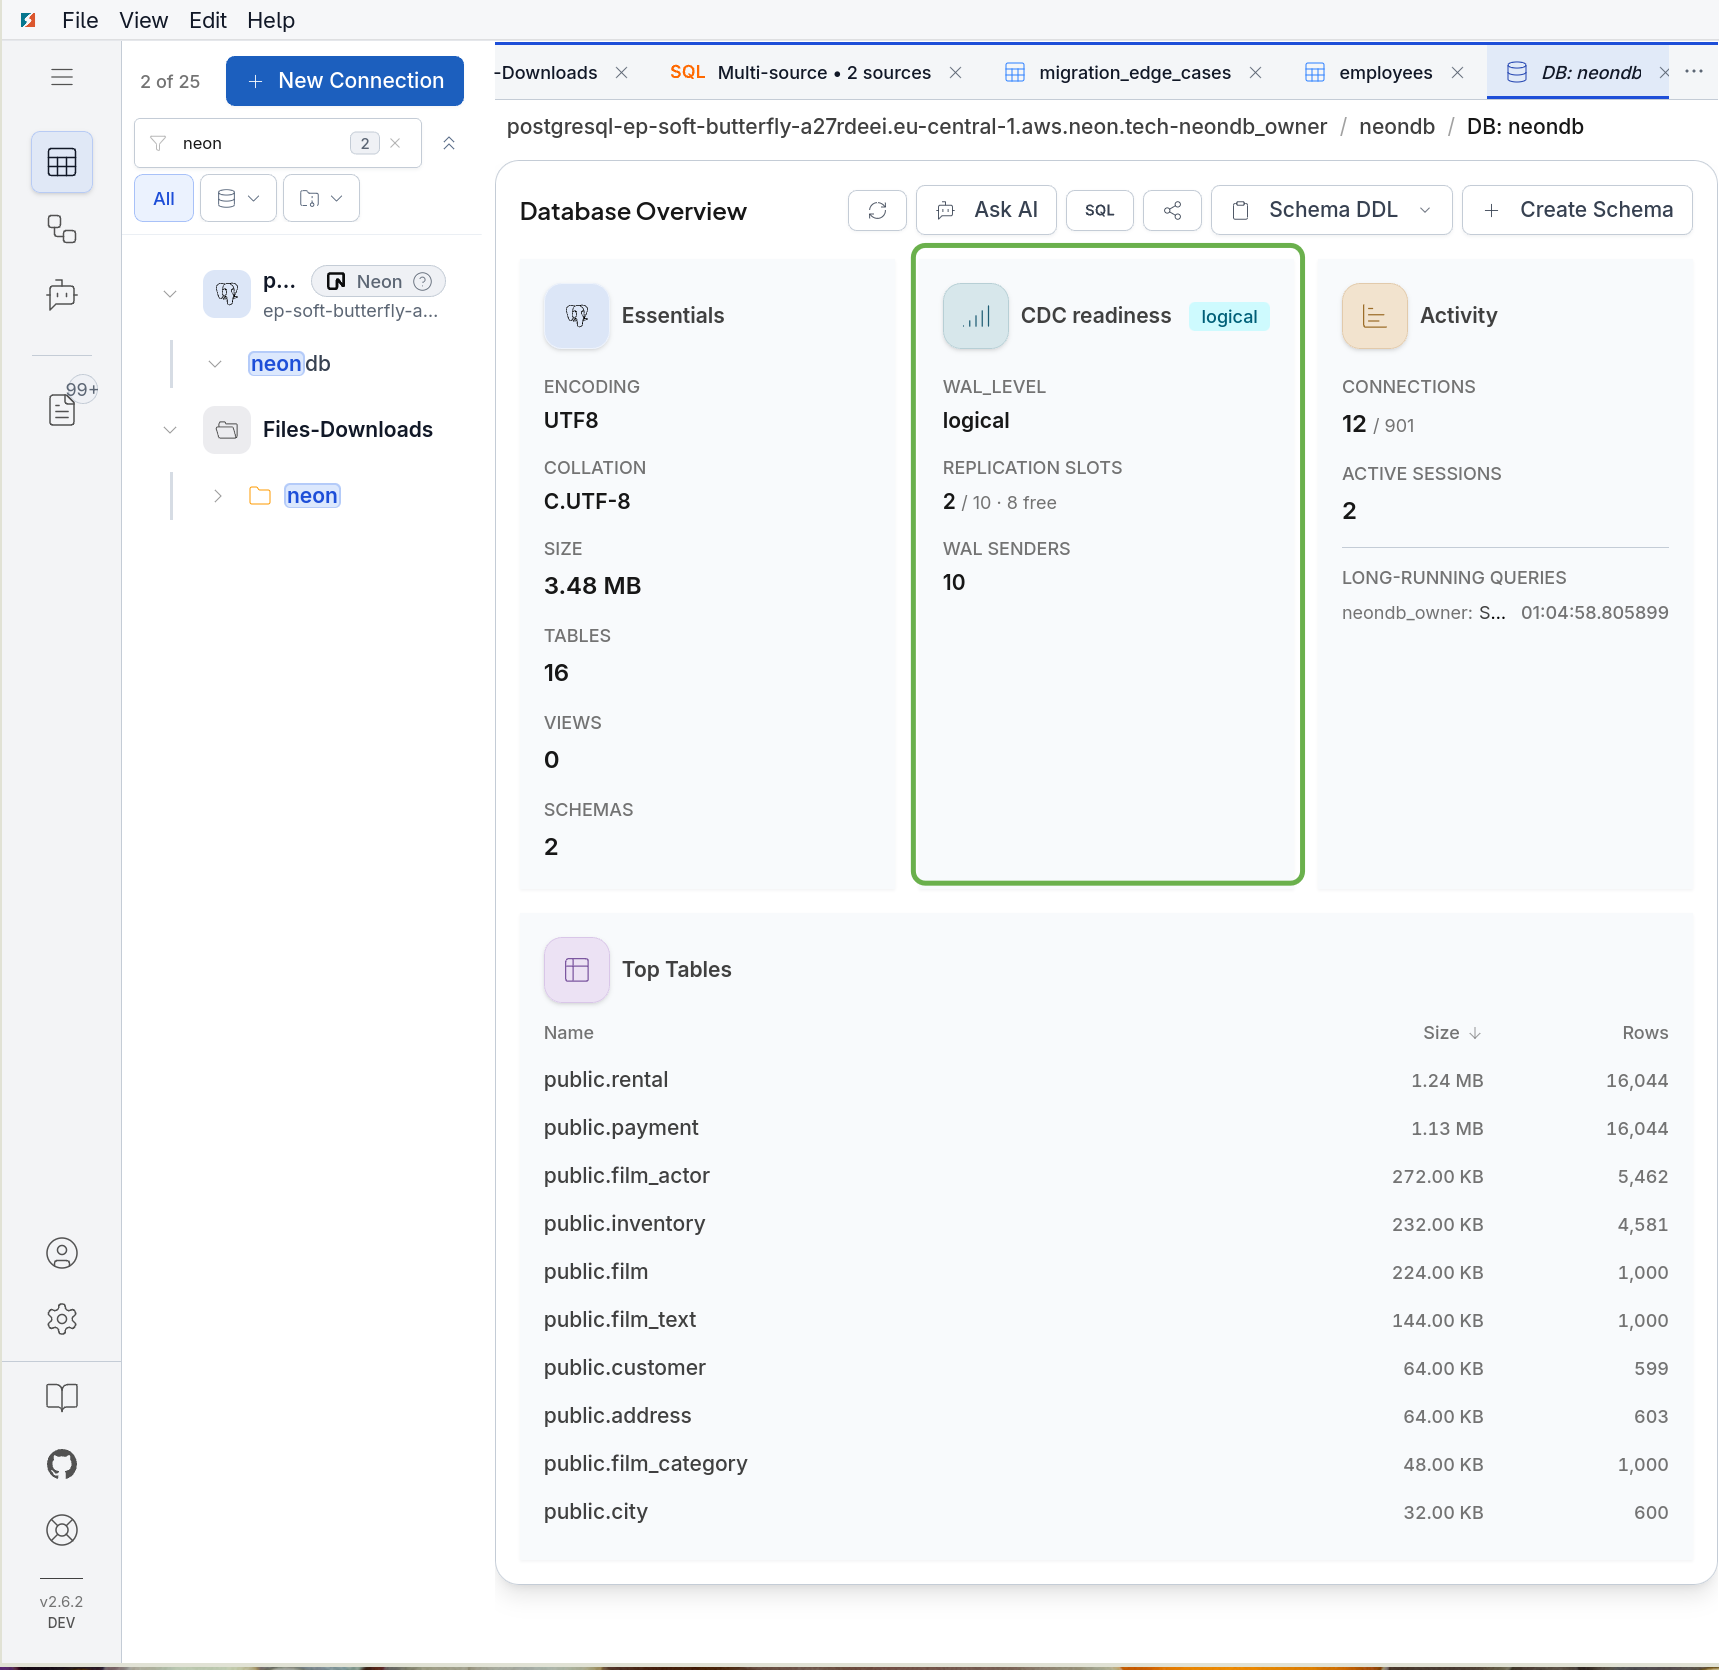Open the Help menu
This screenshot has height=1670, width=1719.
[x=271, y=20]
